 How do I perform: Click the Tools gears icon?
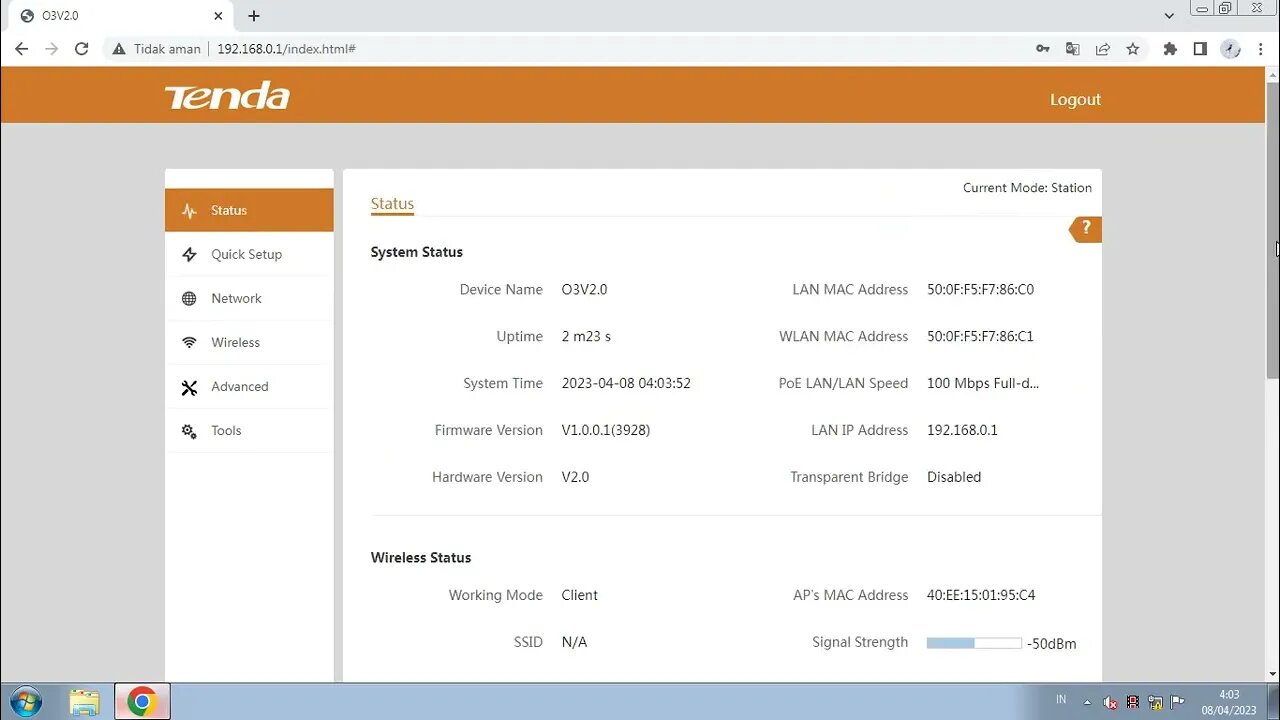189,431
